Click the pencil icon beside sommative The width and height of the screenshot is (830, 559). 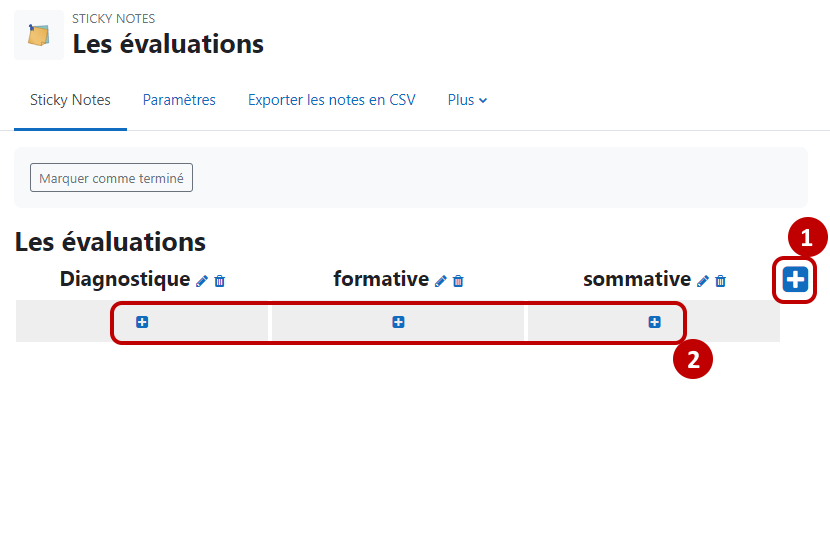point(702,281)
